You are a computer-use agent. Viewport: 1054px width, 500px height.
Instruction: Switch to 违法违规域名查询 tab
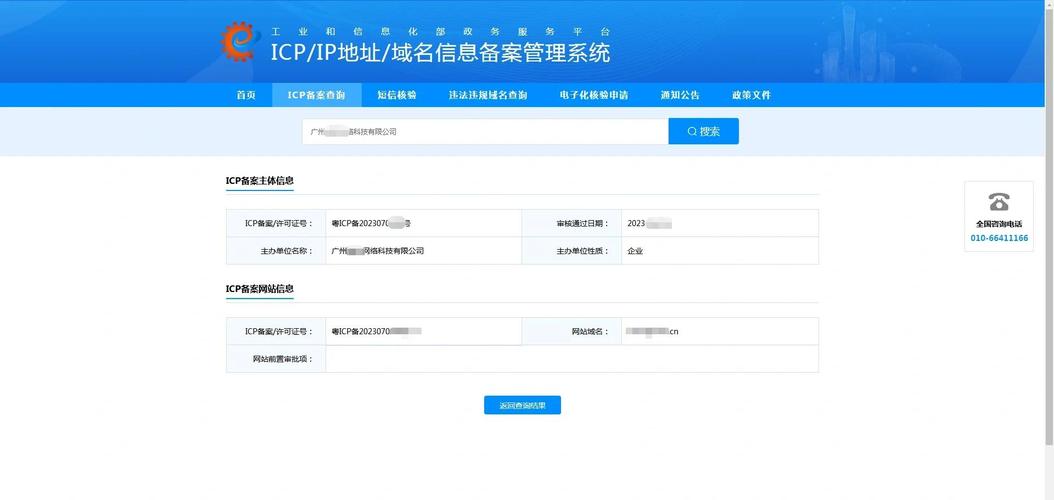click(487, 95)
